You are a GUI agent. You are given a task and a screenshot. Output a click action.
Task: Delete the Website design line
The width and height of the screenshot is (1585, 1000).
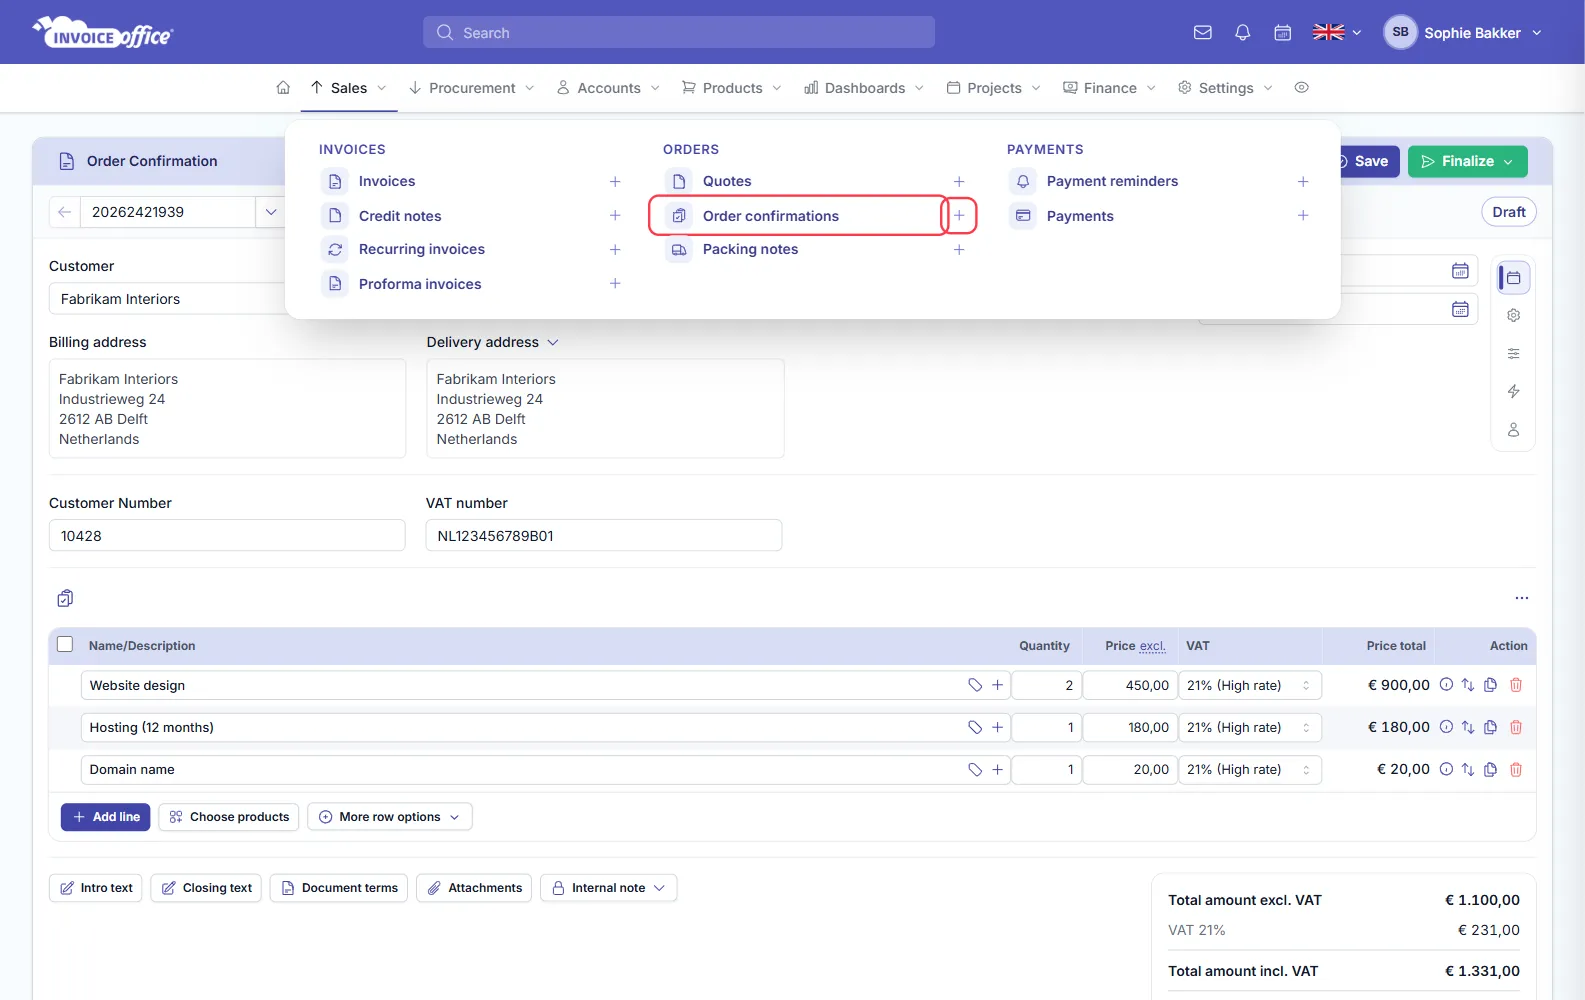click(1516, 685)
